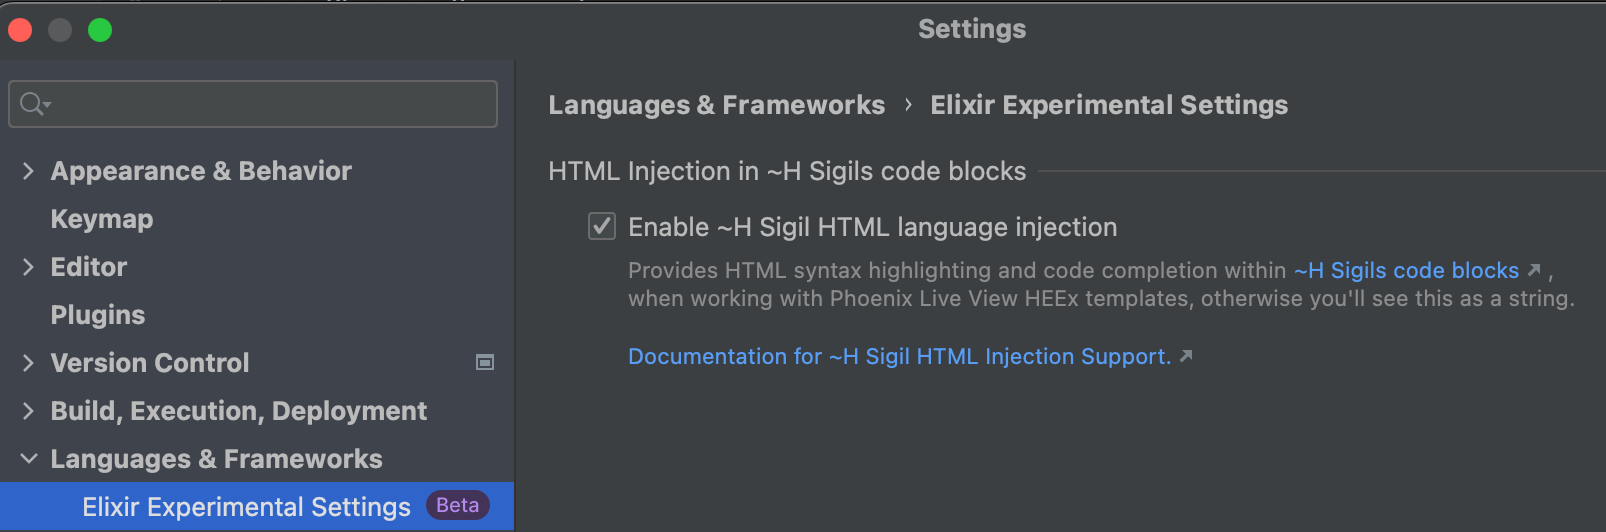
Task: Expand Build, Execution, Deployment chevron
Action: tap(28, 411)
